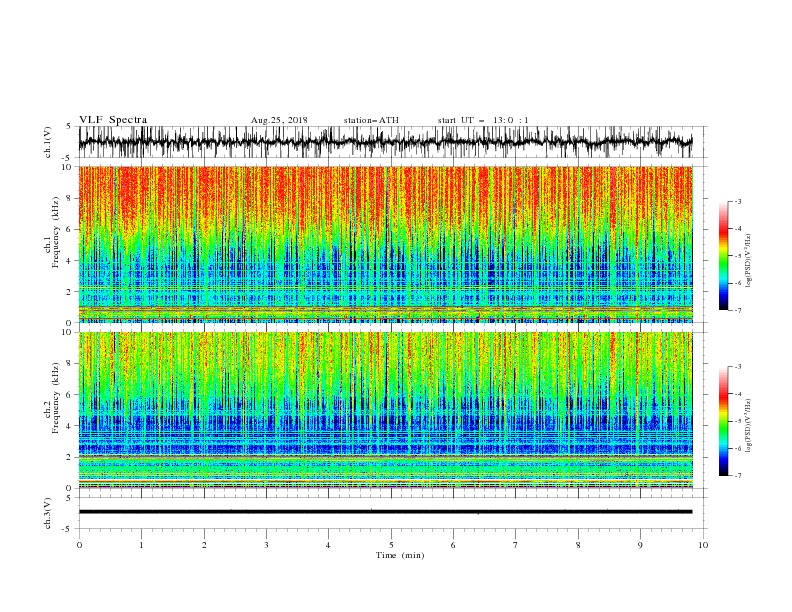Screen dimensions: 792x612
Task: Click time axis tick label '9'
Action: (640, 545)
